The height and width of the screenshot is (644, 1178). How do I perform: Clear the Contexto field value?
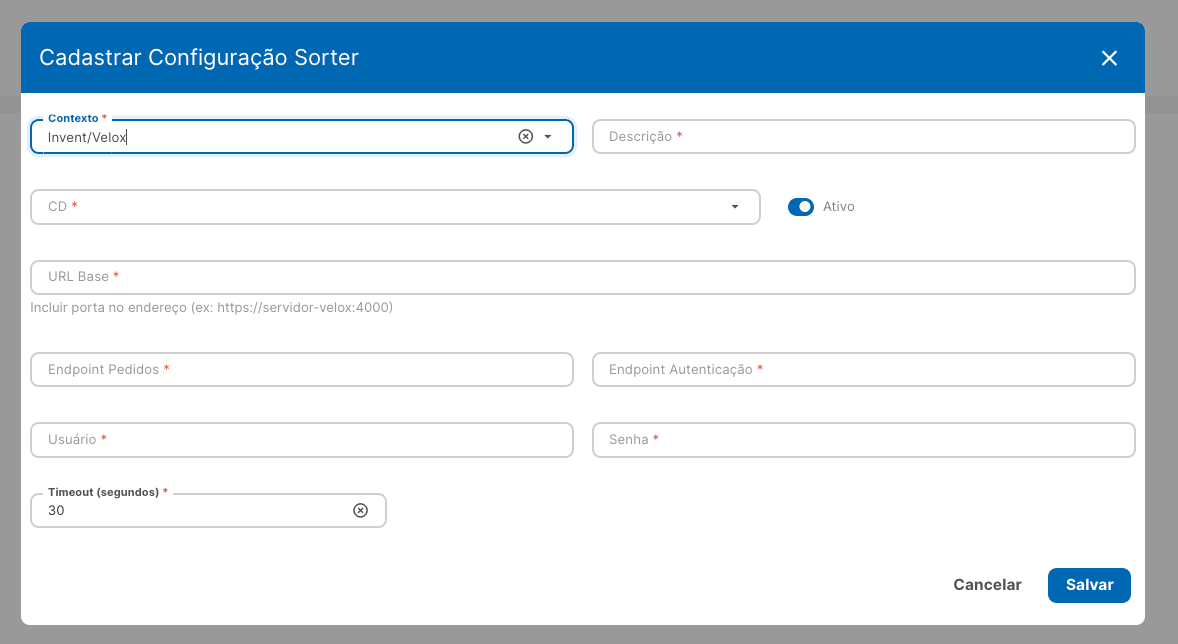[x=526, y=136]
